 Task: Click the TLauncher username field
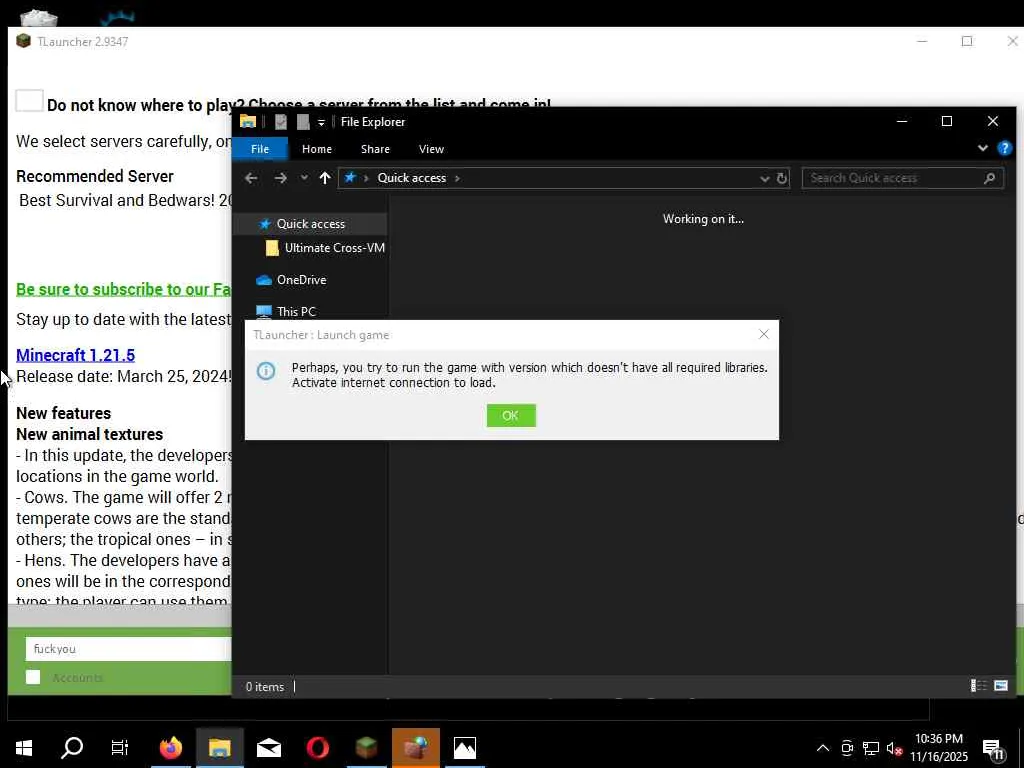point(129,648)
